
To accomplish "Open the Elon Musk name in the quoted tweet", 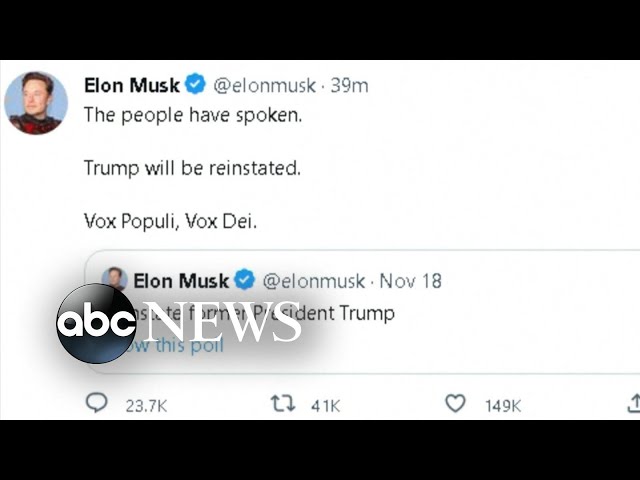I will [x=181, y=281].
